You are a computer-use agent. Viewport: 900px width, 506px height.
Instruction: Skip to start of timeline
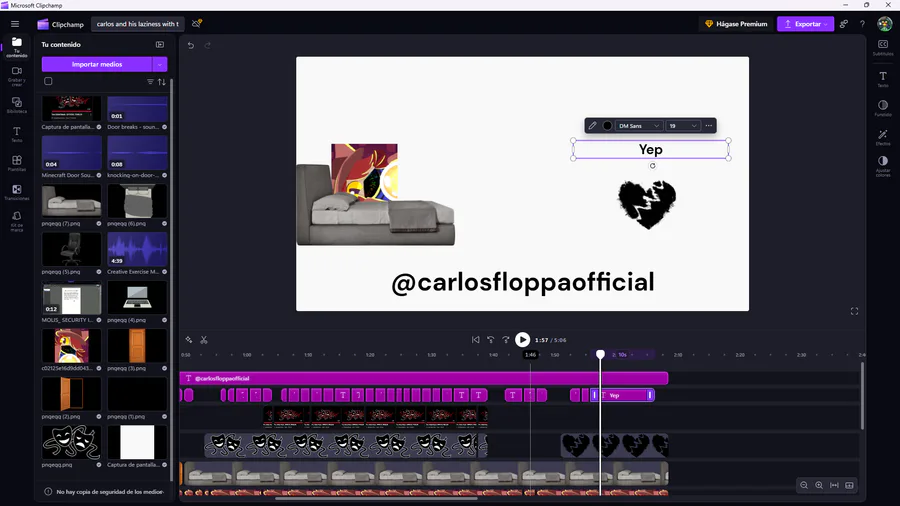pyautogui.click(x=475, y=340)
